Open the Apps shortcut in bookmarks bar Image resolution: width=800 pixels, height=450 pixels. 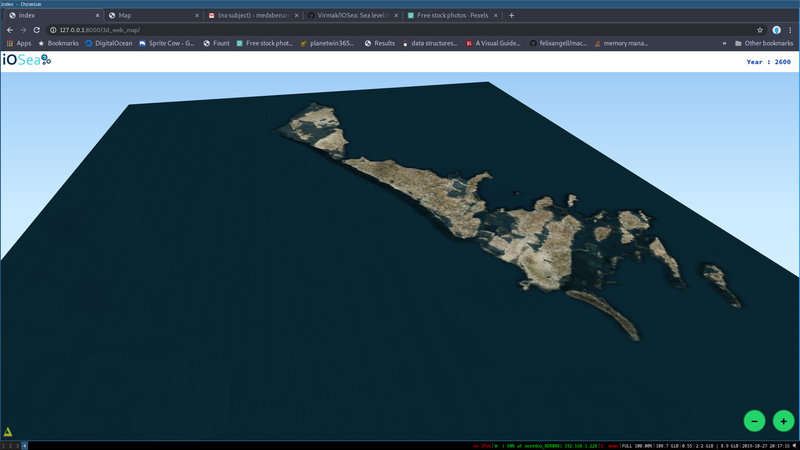pos(18,43)
